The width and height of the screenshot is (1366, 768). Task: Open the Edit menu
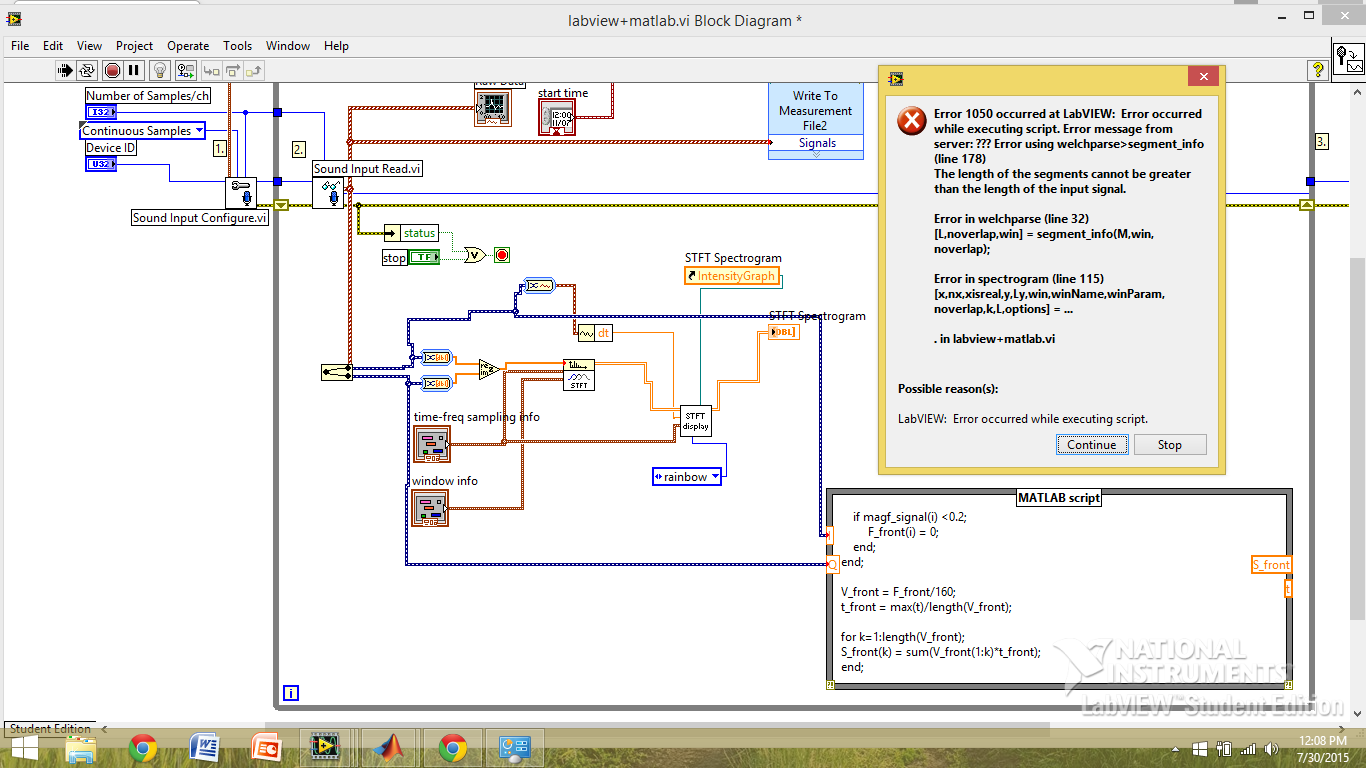point(53,46)
